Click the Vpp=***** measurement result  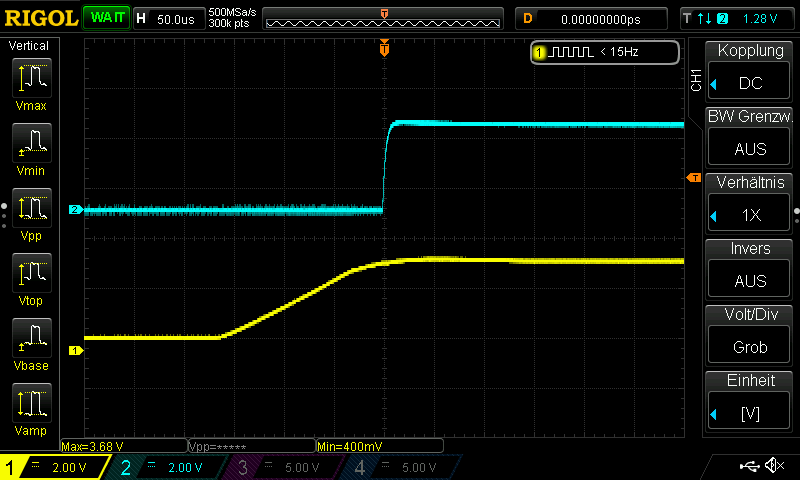[252, 446]
